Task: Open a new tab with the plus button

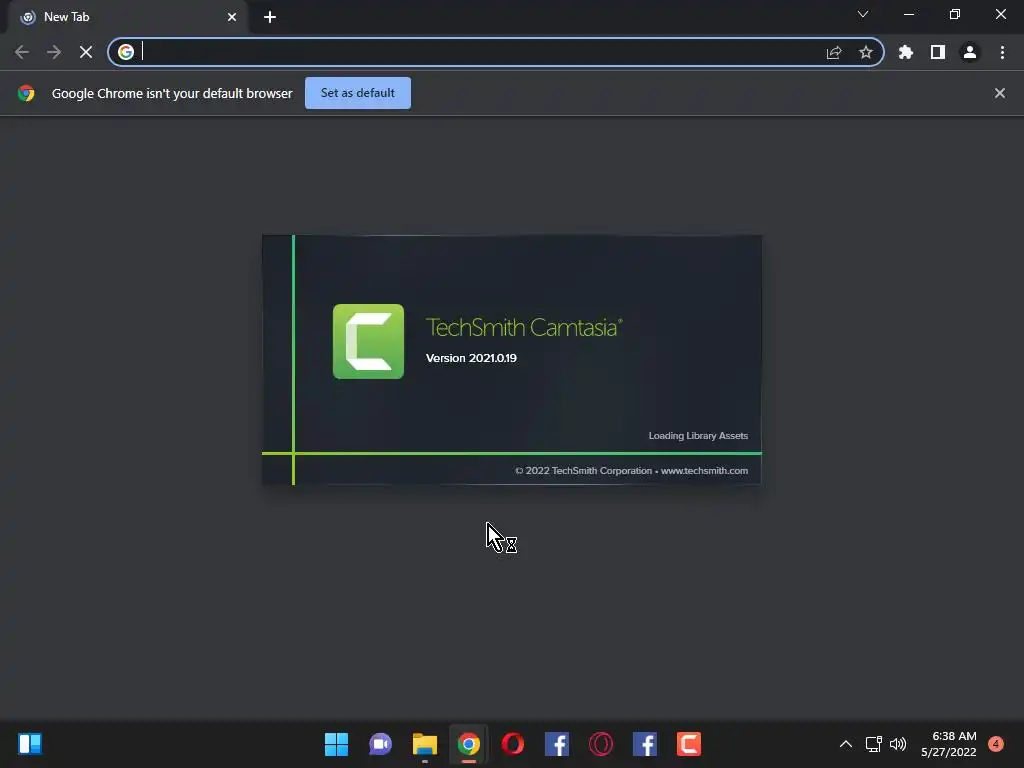Action: coord(270,17)
